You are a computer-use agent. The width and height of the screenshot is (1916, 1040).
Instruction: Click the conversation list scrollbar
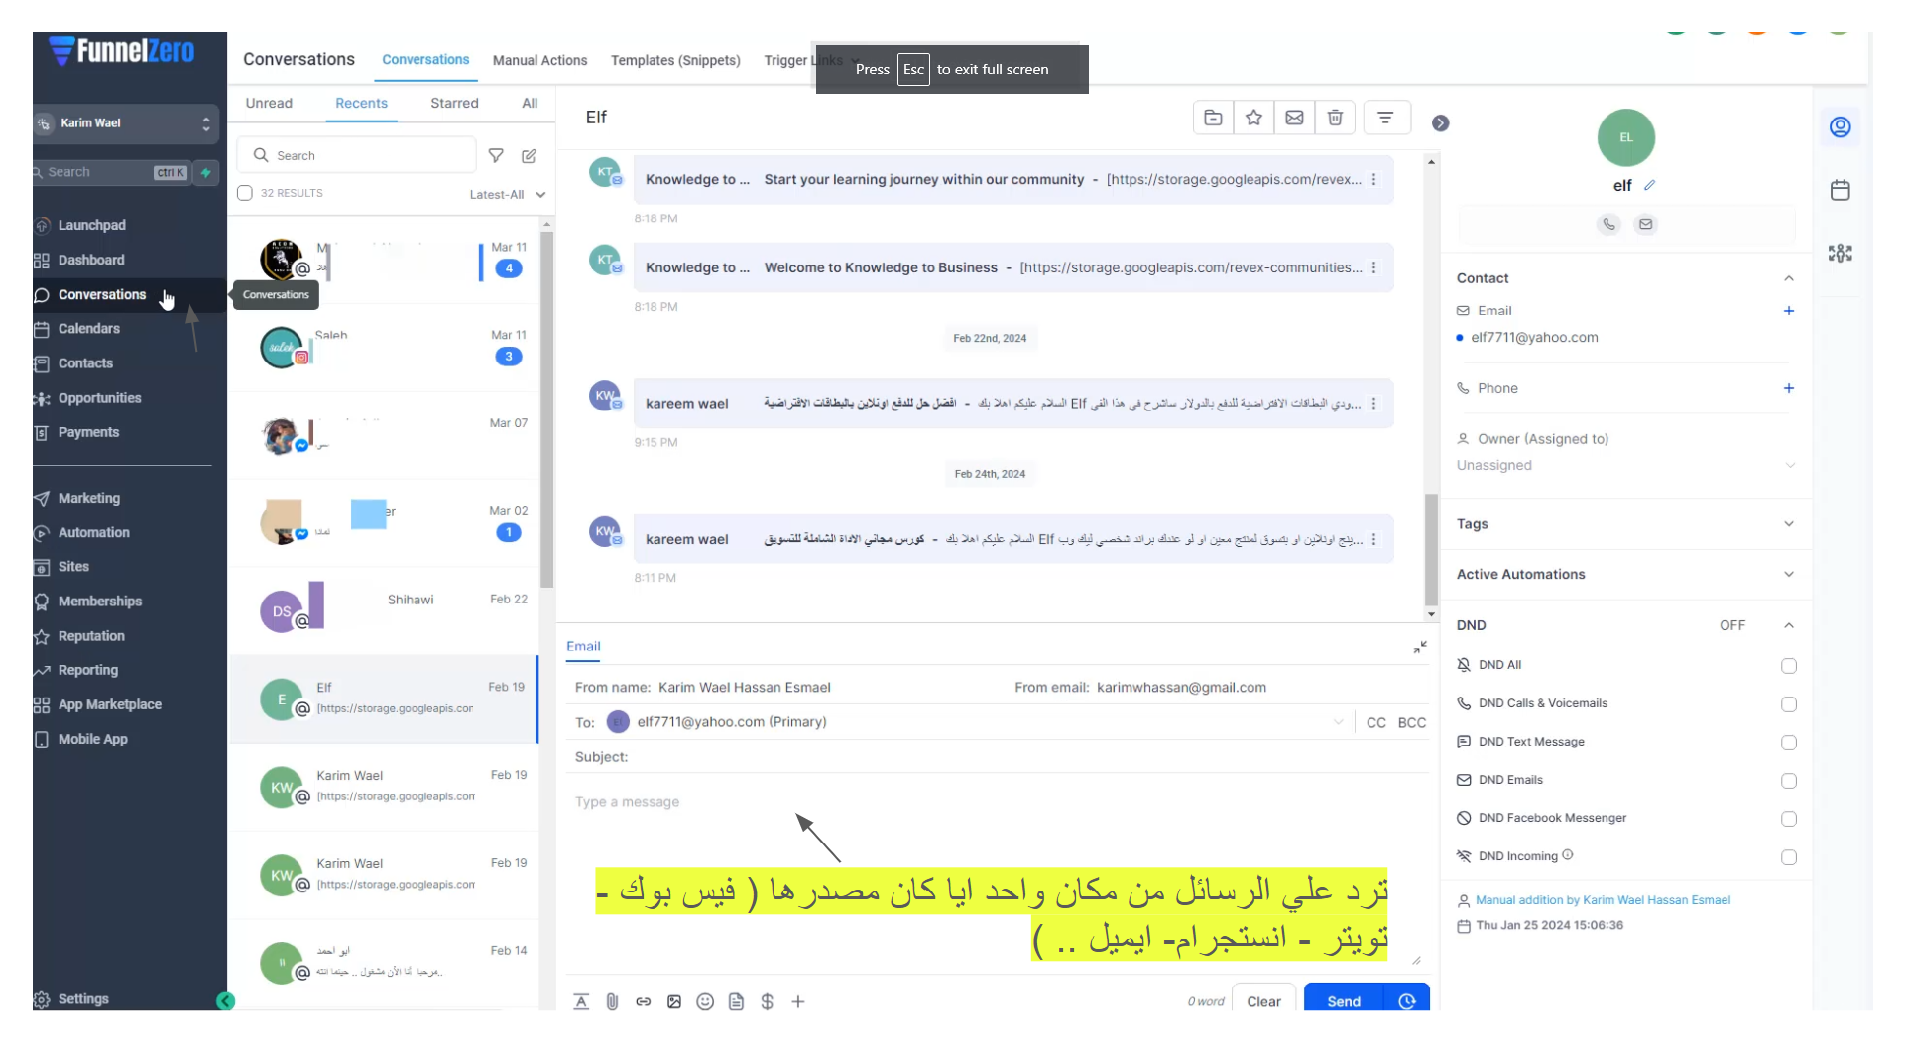click(546, 410)
